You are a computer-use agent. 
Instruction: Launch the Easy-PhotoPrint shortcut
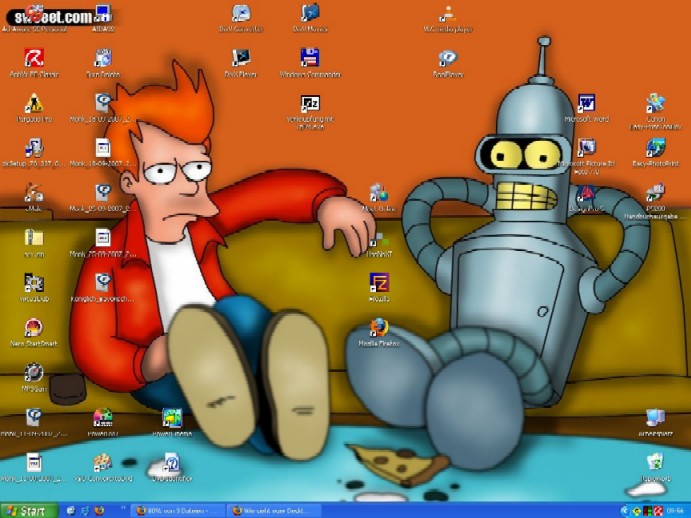tap(656, 153)
